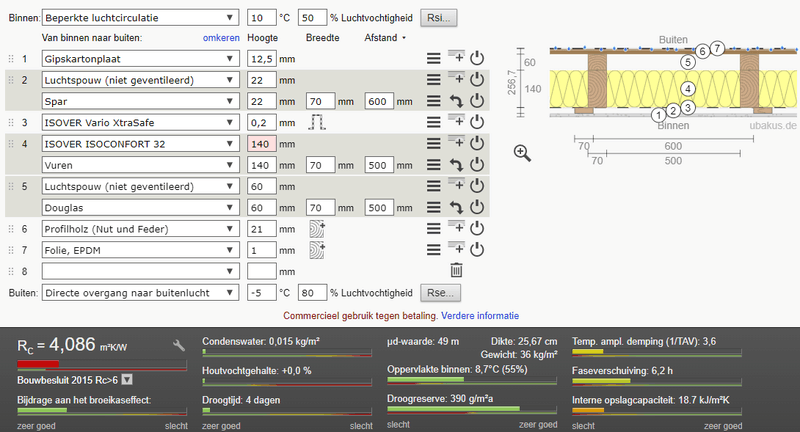
Task: Grab the drag handle of layer 4
Action: tap(11, 144)
